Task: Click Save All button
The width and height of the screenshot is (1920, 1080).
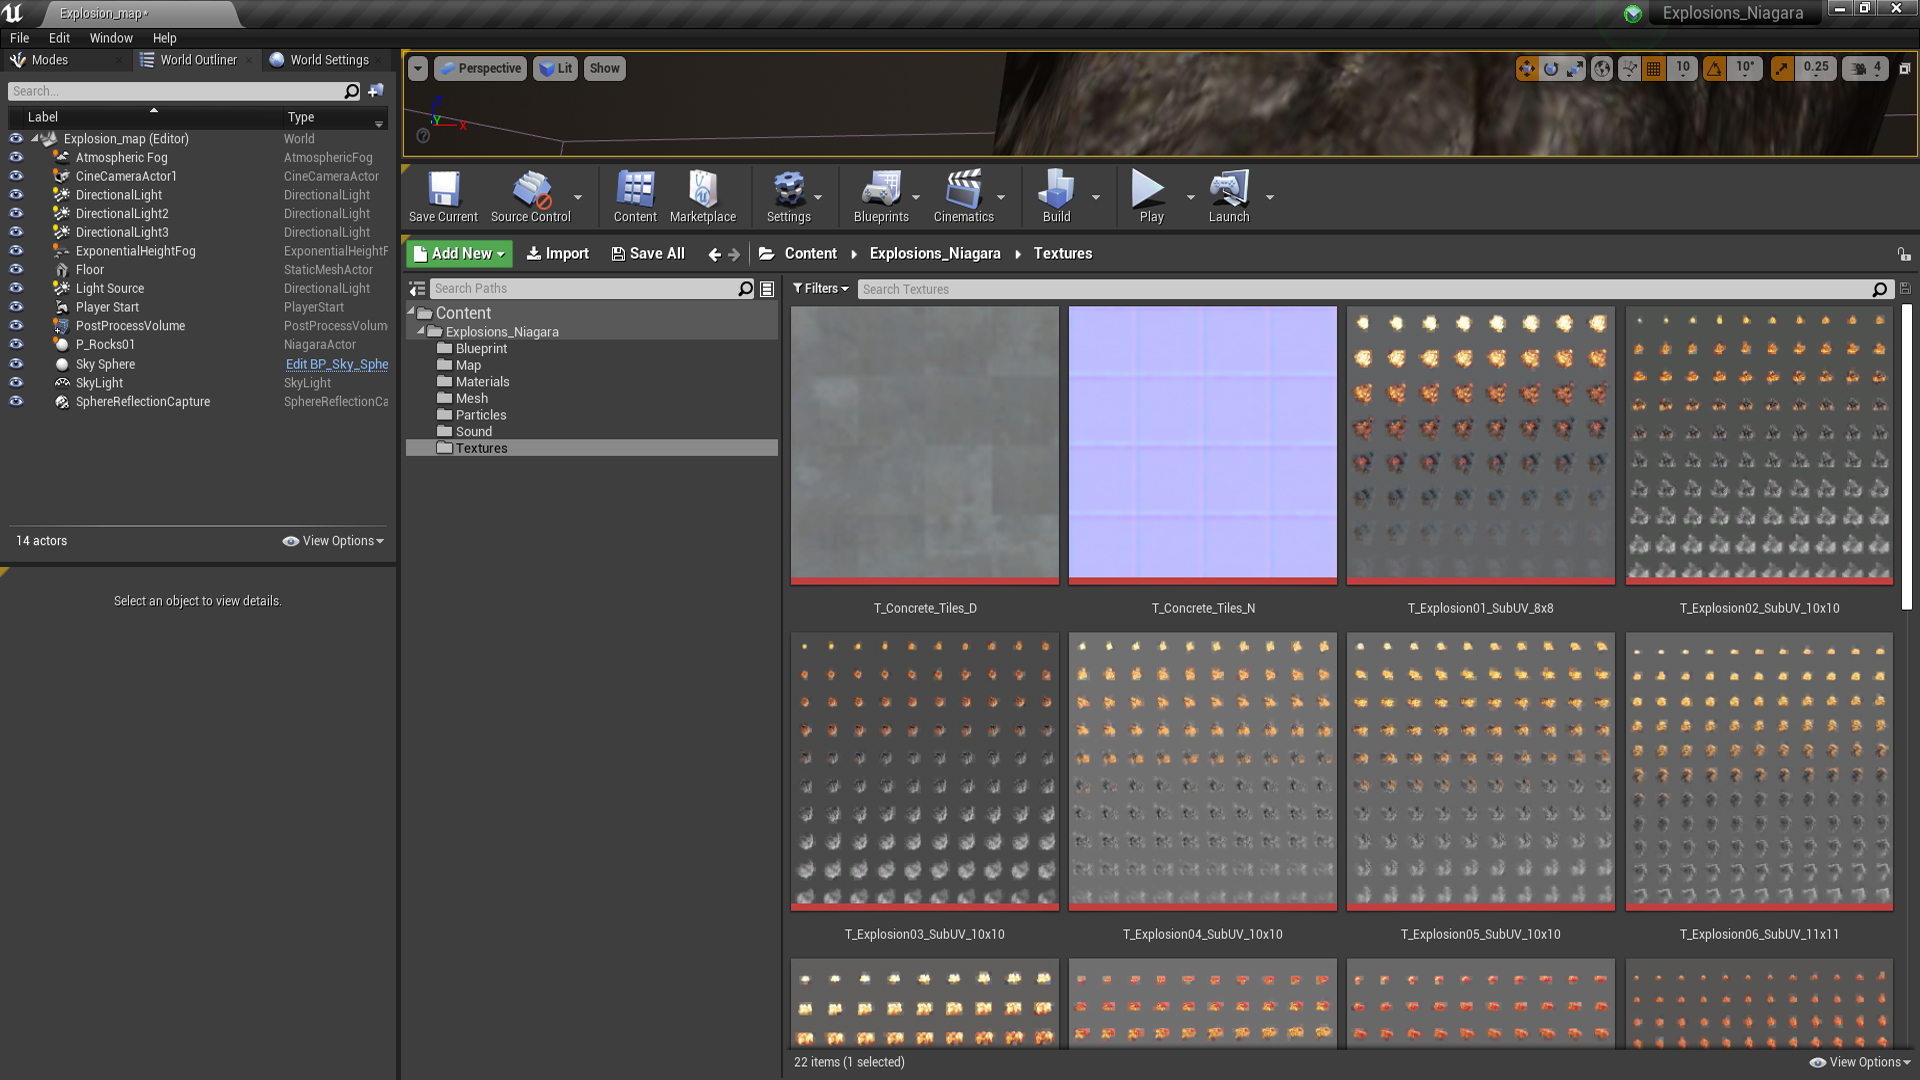Action: (648, 254)
